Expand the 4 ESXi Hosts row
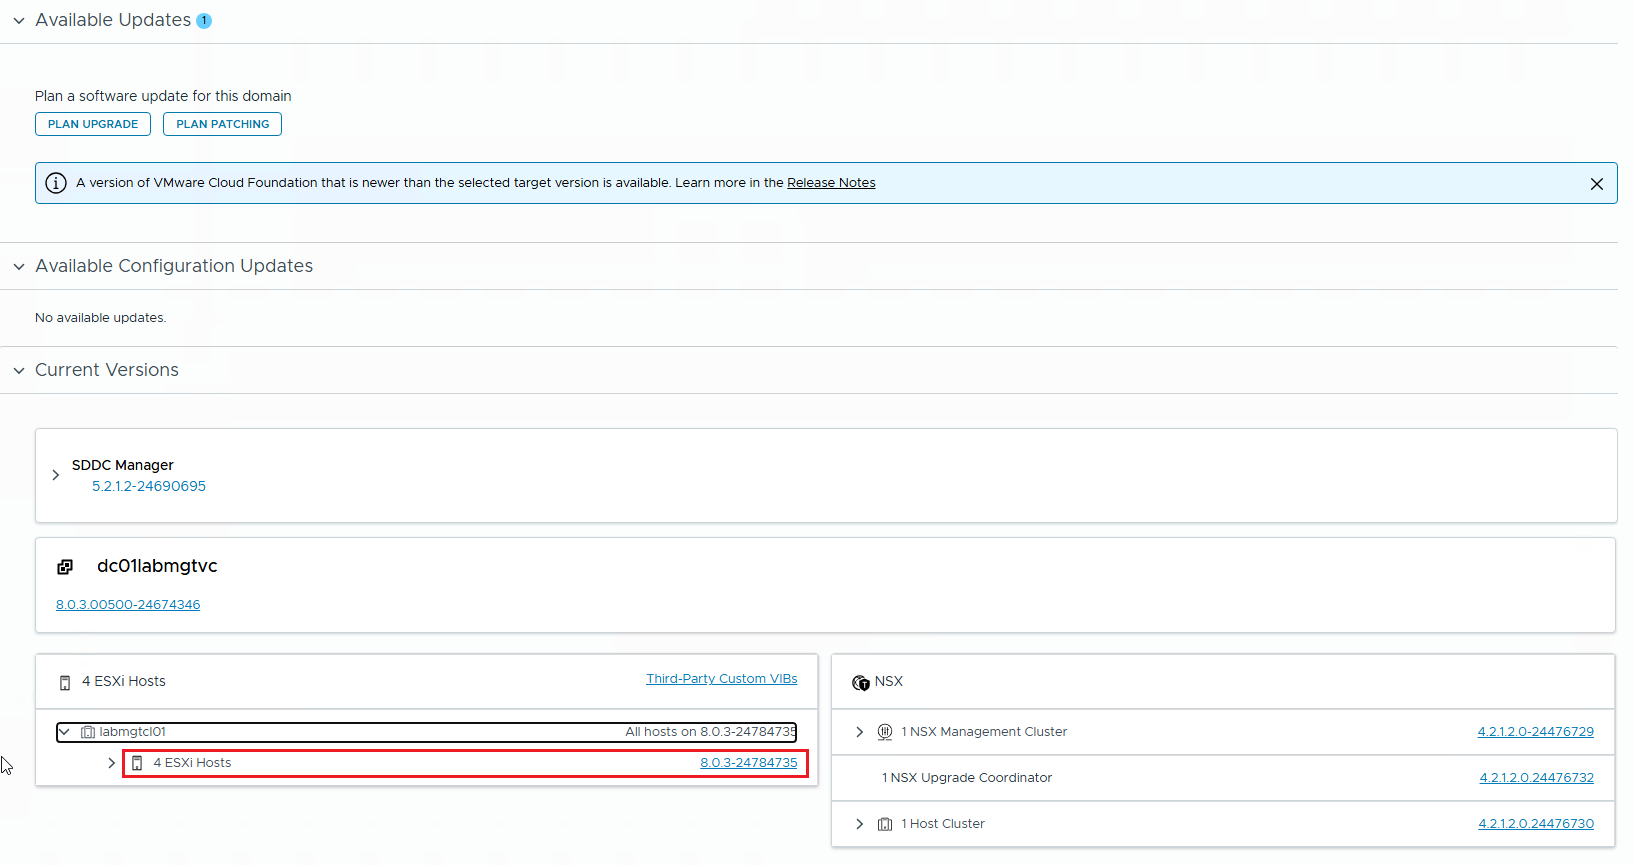The width and height of the screenshot is (1634, 865). 111,763
